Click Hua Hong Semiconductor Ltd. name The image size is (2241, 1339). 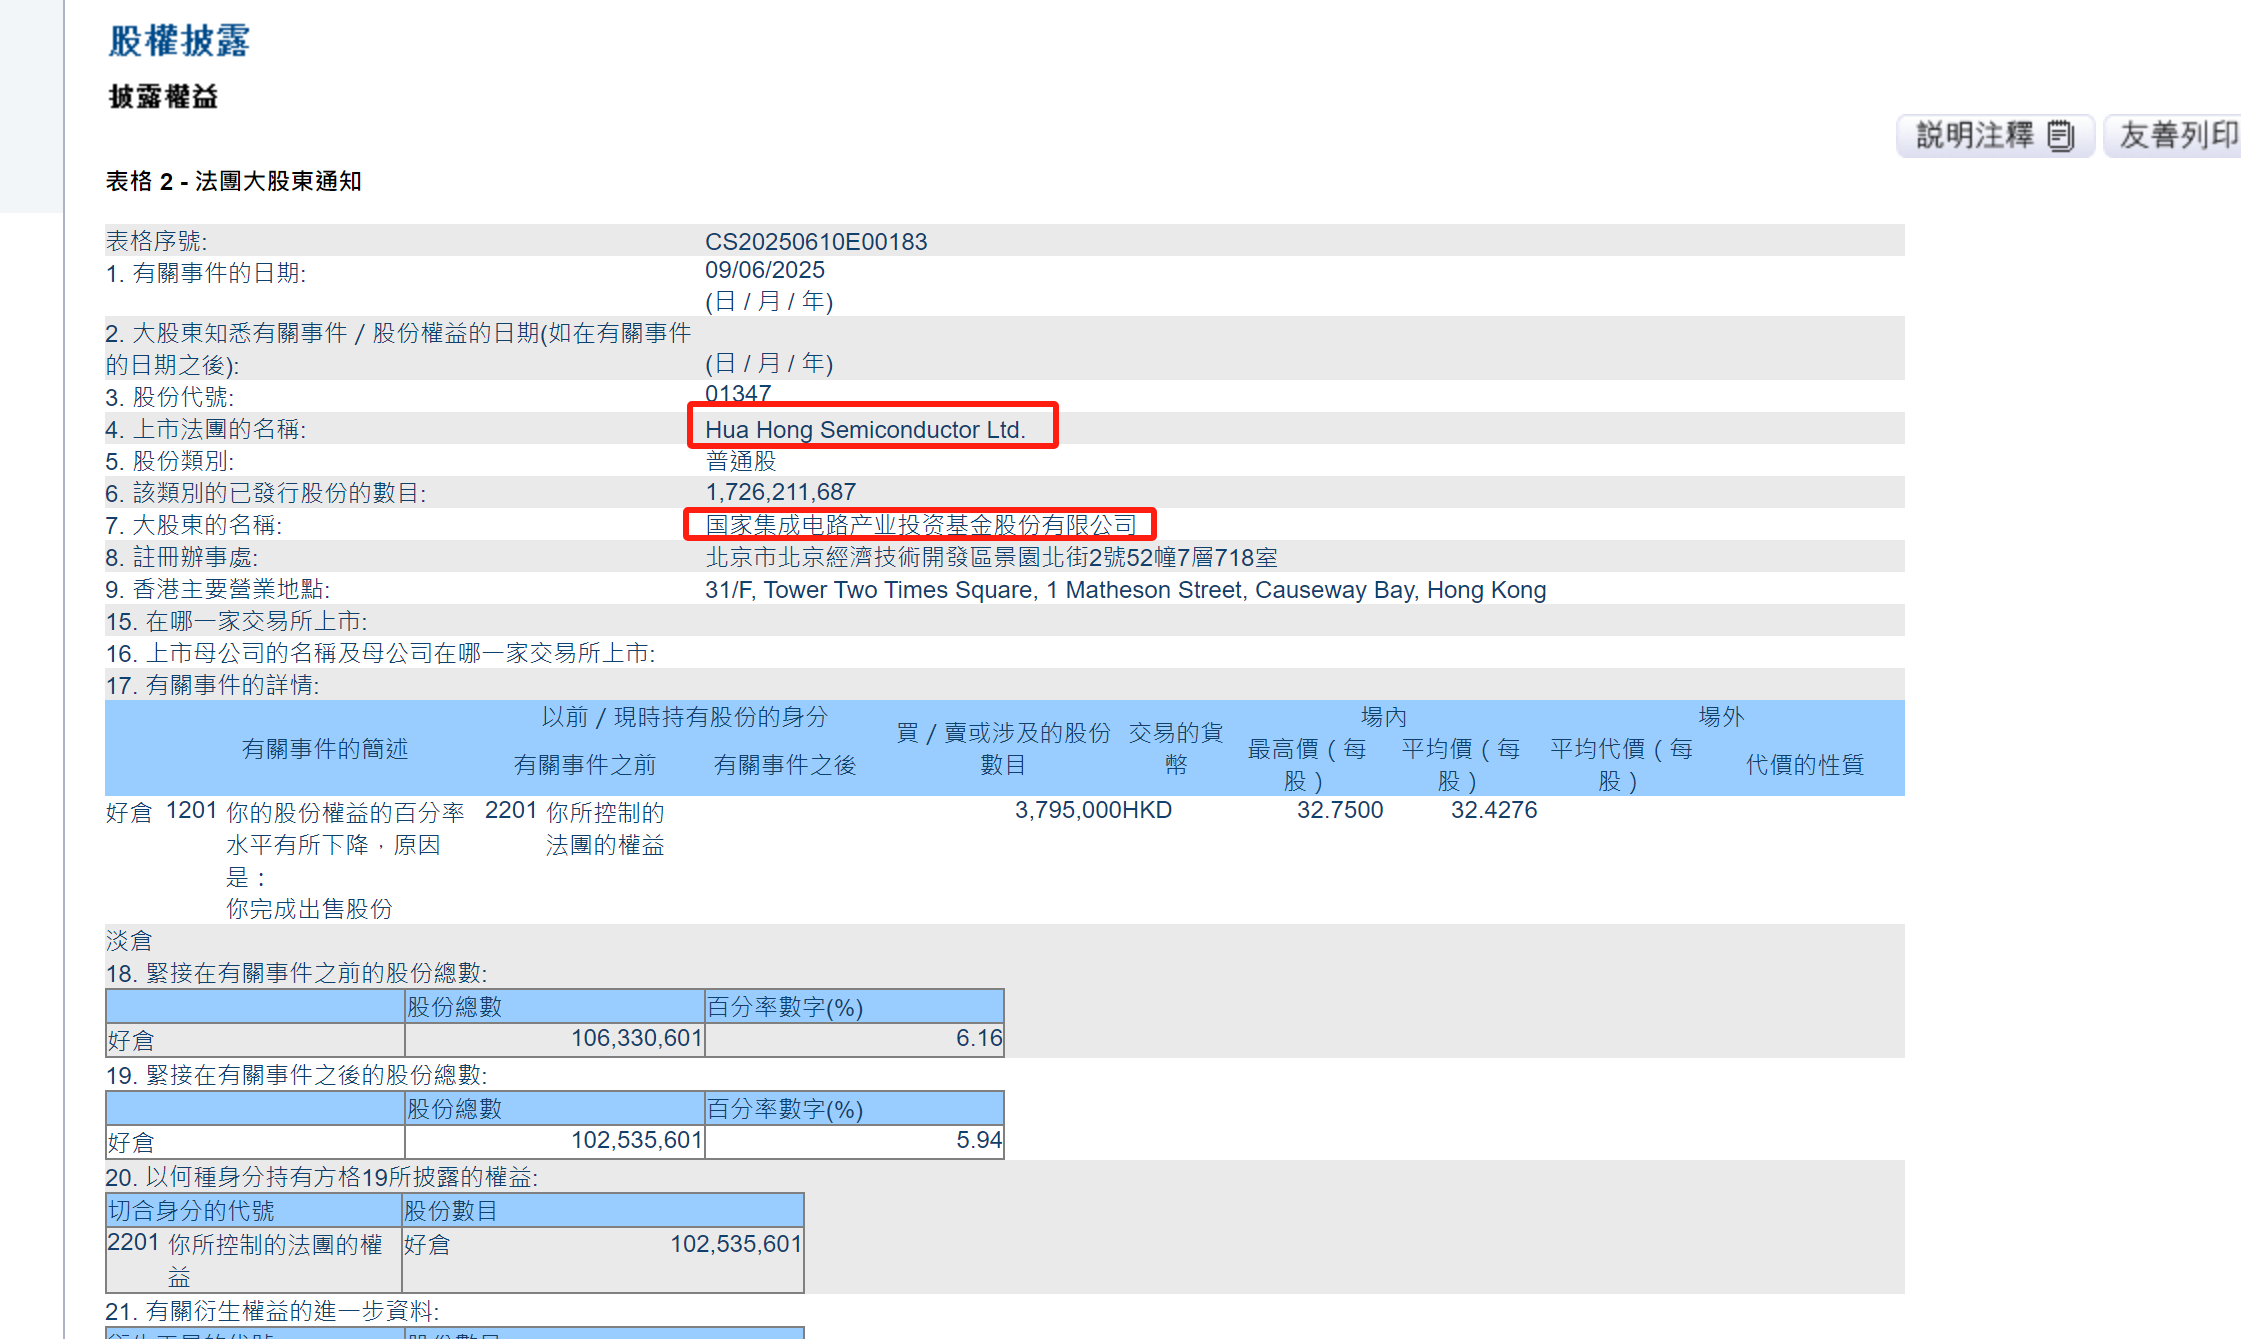[865, 429]
